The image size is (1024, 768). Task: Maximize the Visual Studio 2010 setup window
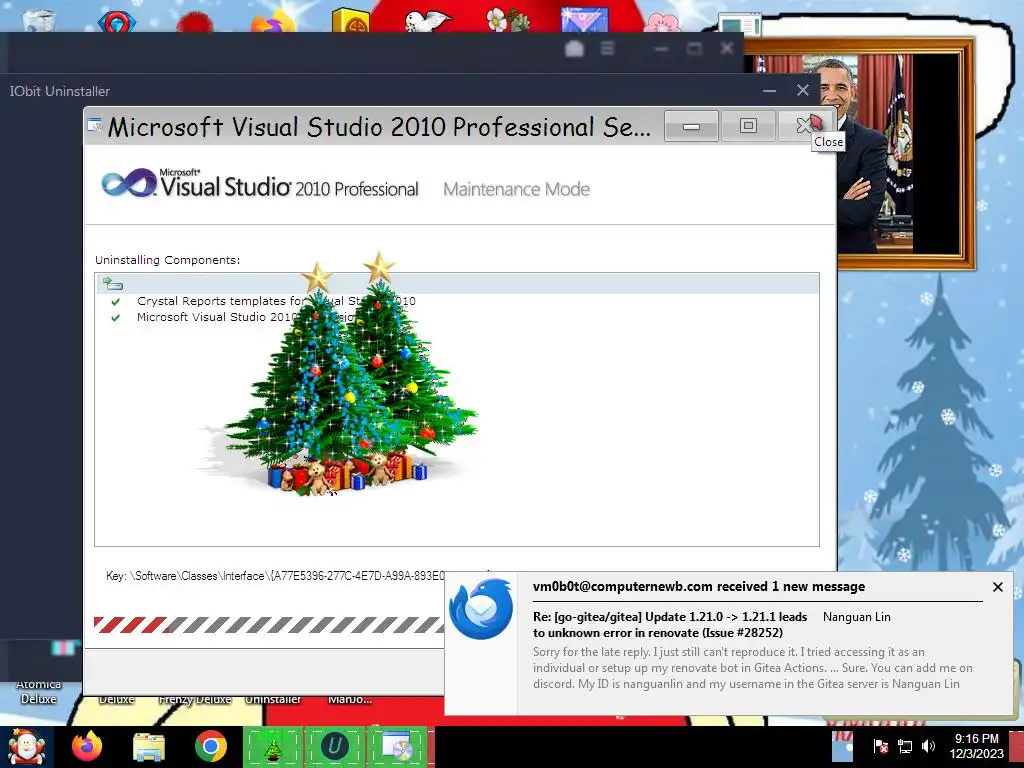[x=748, y=125]
